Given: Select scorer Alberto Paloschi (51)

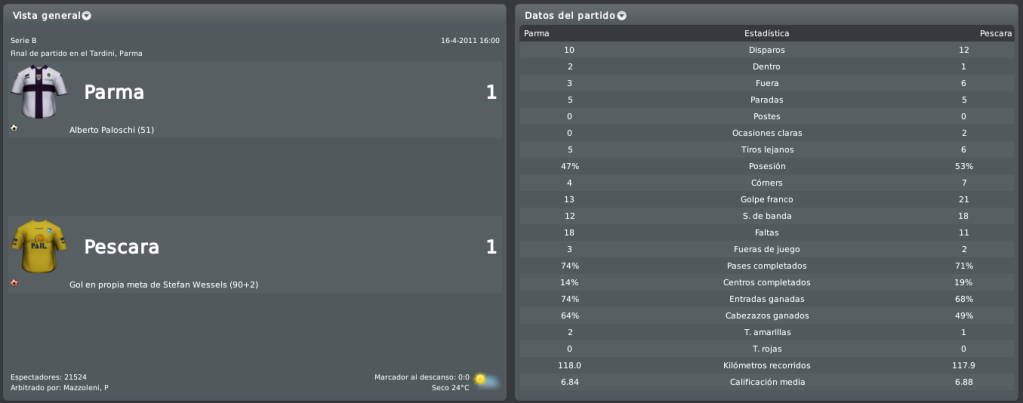Looking at the screenshot, I should tap(112, 130).
